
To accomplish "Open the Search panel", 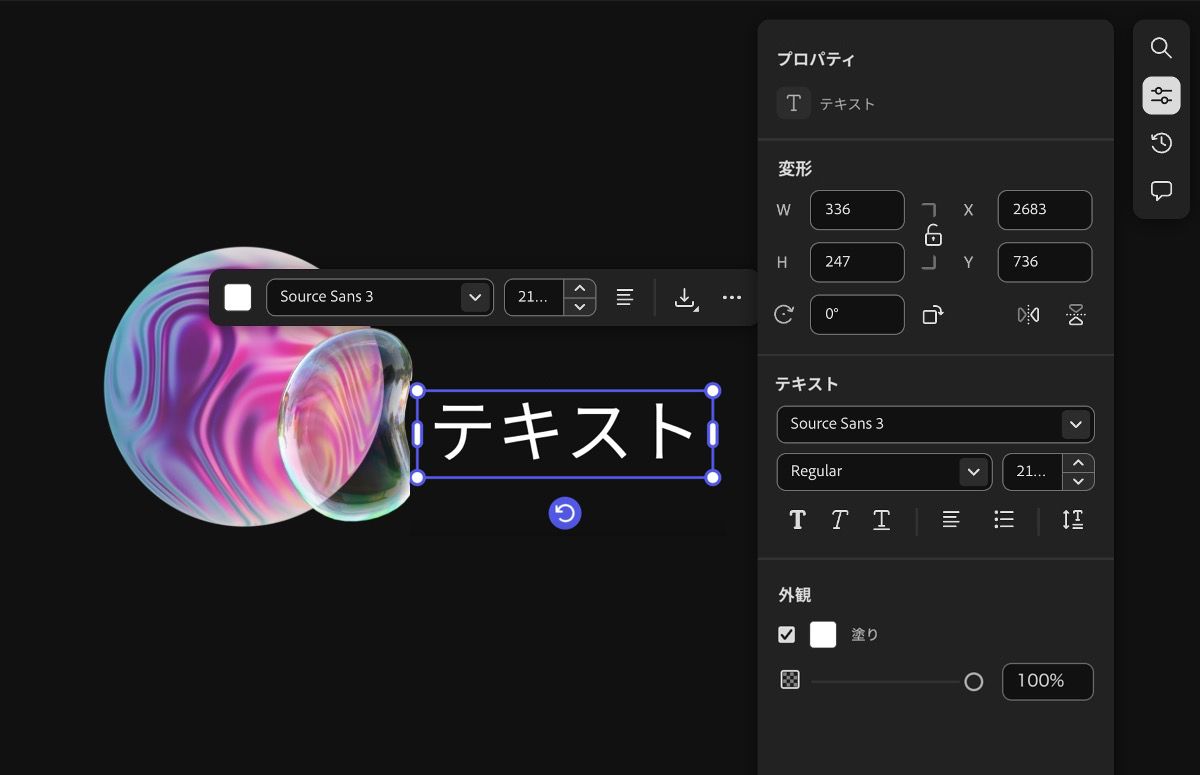I will pos(1160,47).
